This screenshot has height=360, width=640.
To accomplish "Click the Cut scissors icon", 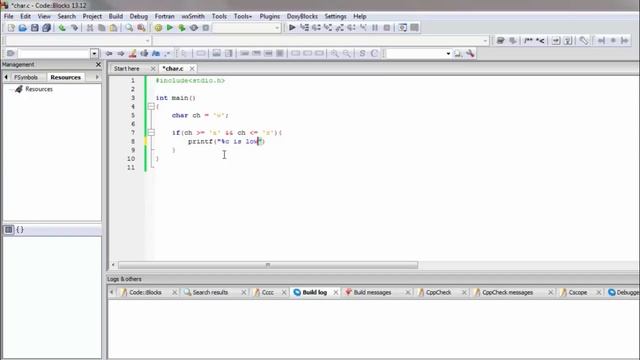I will point(90,28).
